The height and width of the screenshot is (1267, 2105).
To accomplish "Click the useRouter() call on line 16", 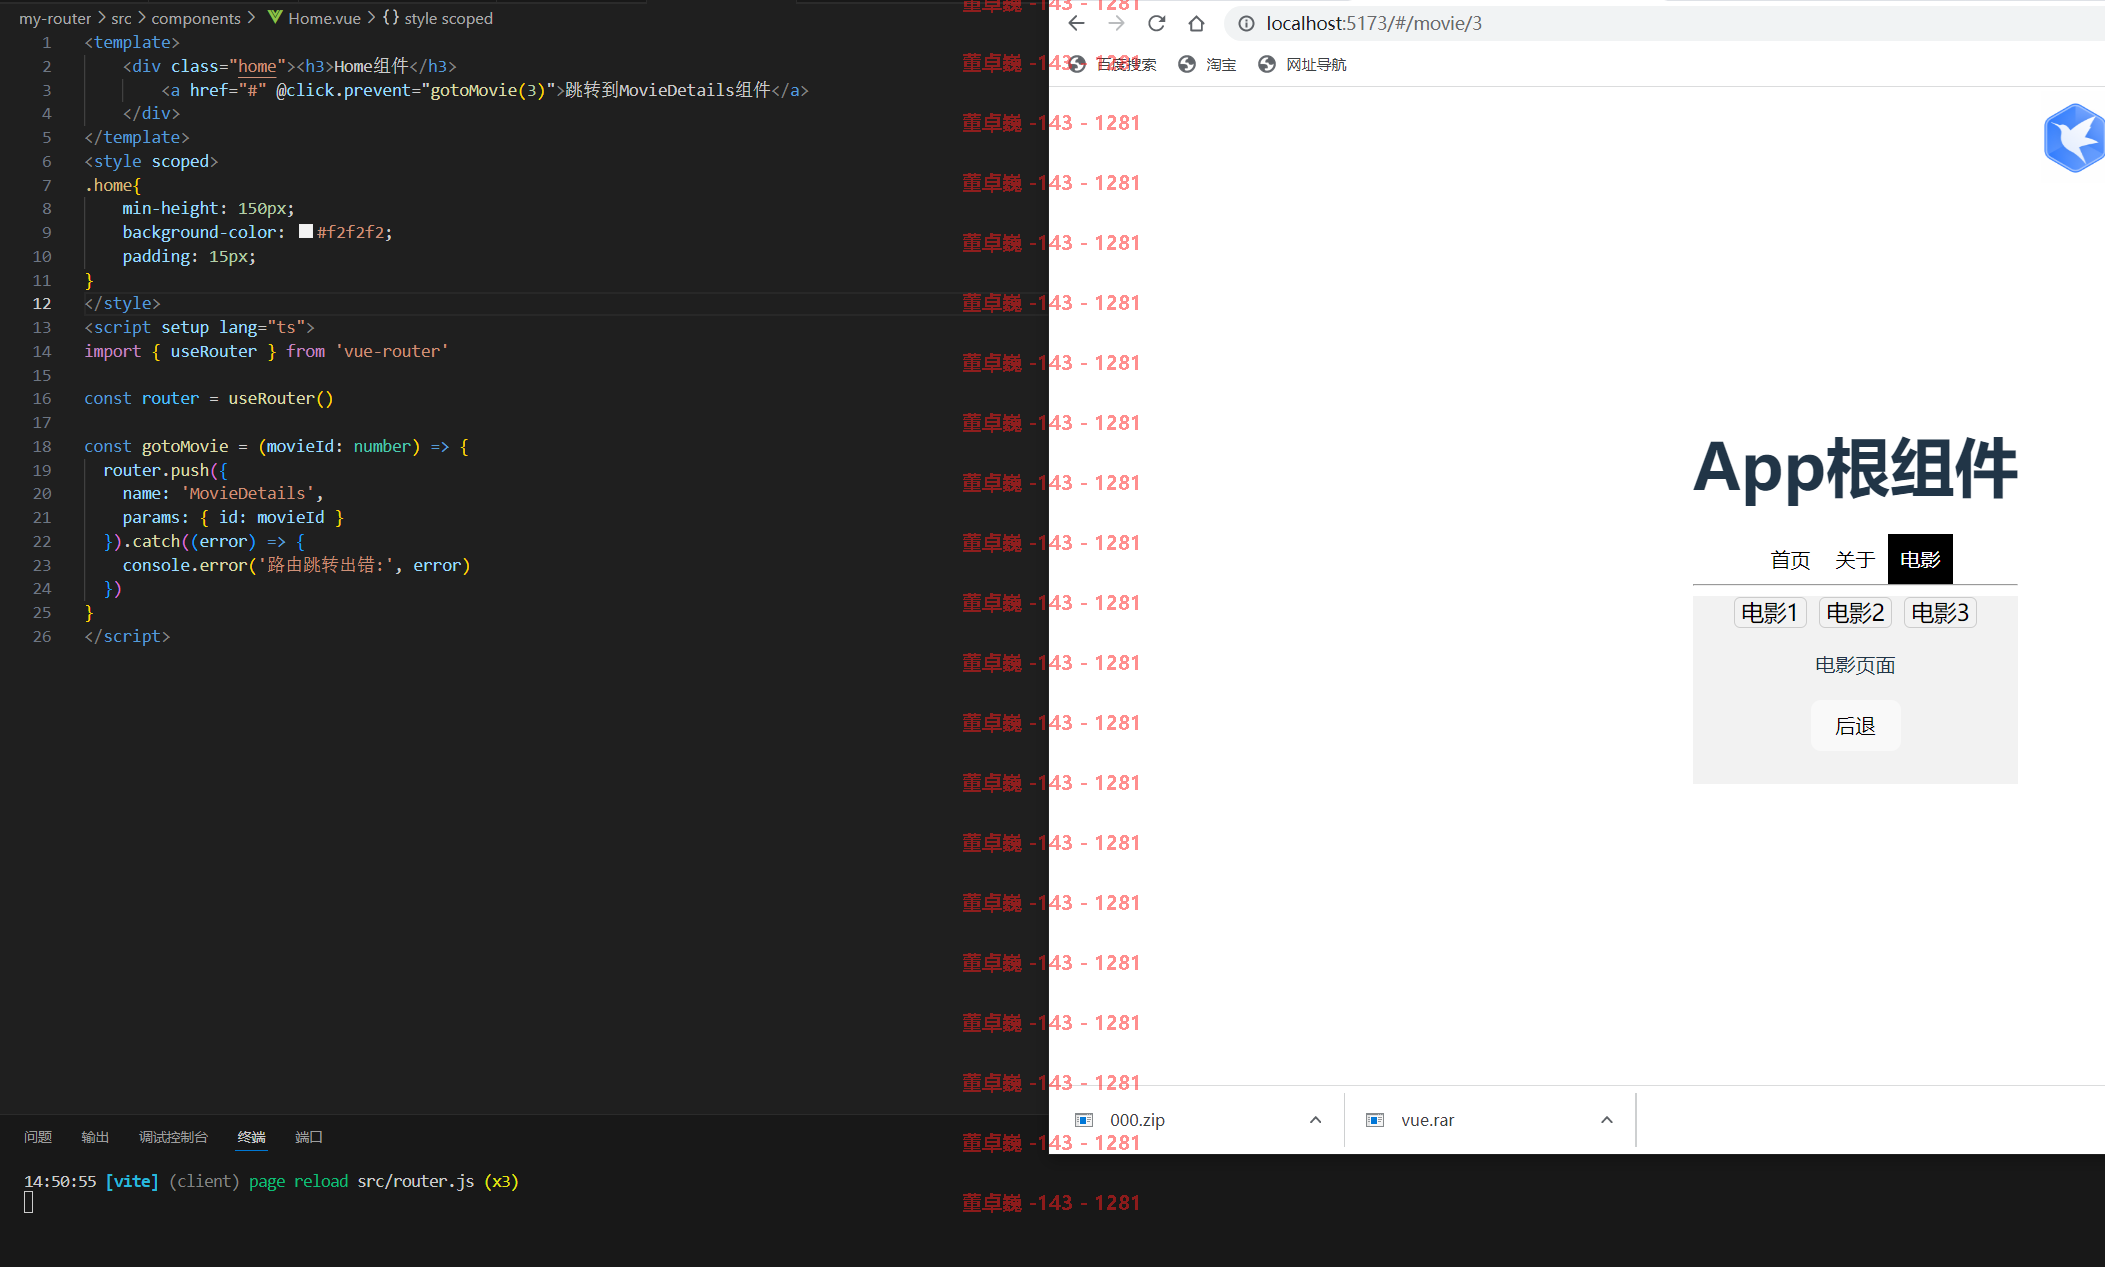I will (x=280, y=398).
